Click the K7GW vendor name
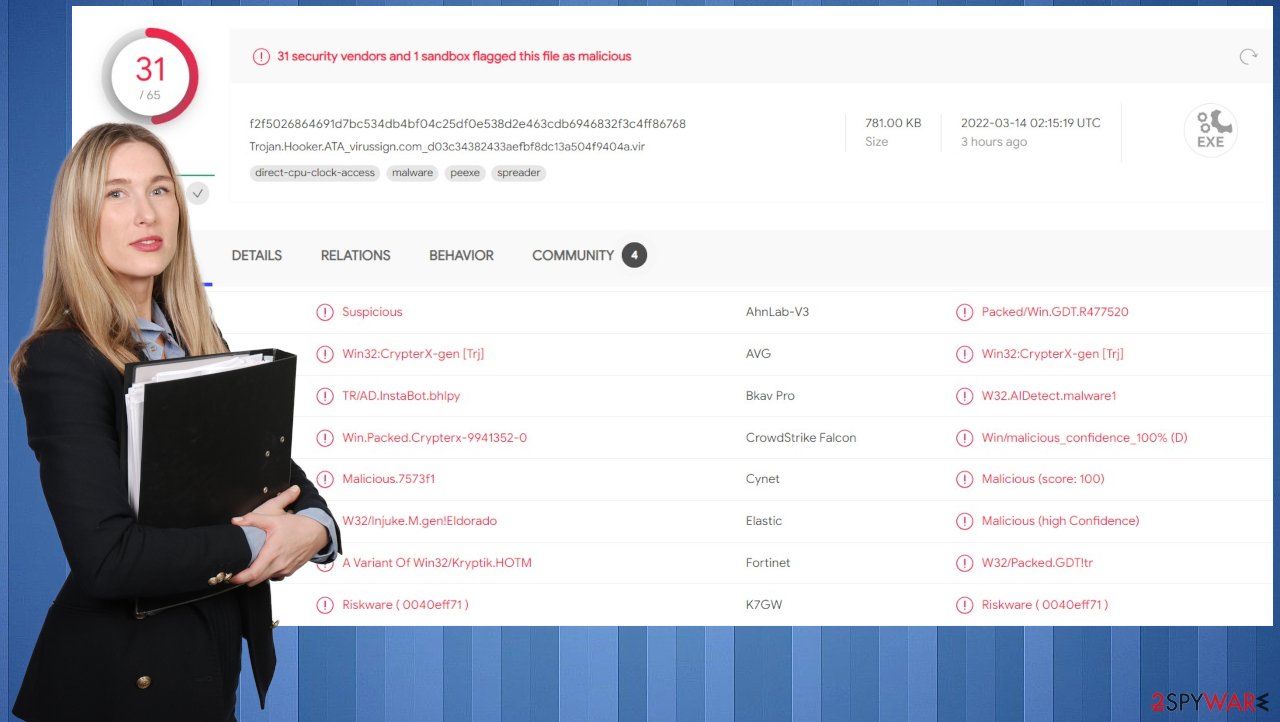Screen dimensions: 1280x722 tap(764, 605)
